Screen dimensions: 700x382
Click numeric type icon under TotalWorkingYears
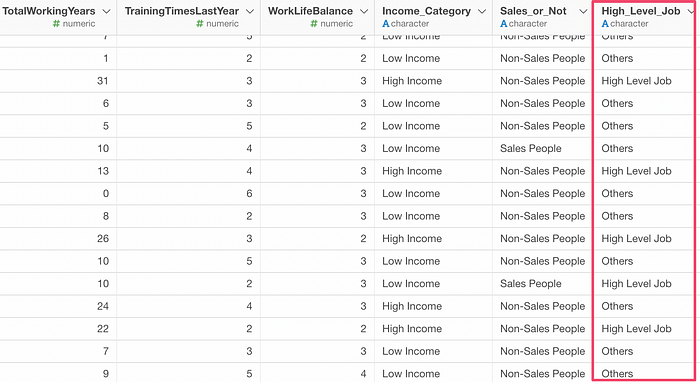tap(56, 24)
